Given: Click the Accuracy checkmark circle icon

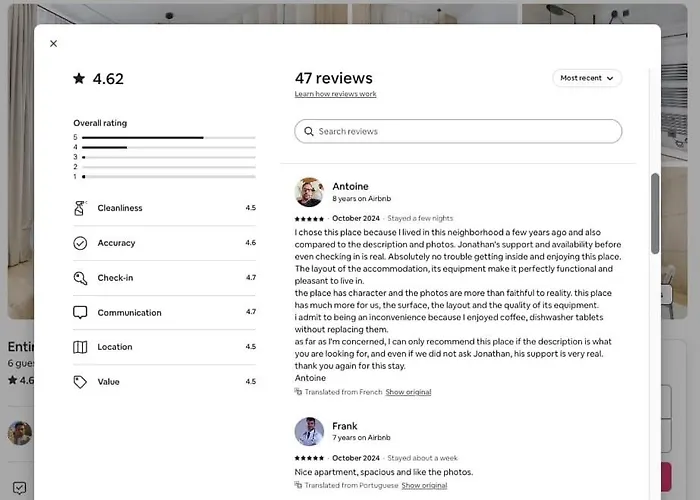Looking at the screenshot, I should [x=80, y=243].
